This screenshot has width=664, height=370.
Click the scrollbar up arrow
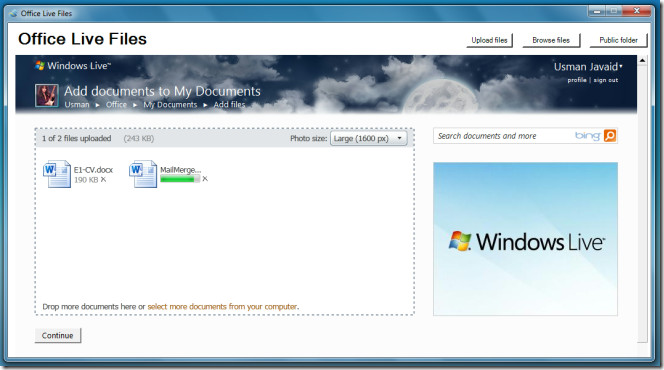(x=642, y=61)
